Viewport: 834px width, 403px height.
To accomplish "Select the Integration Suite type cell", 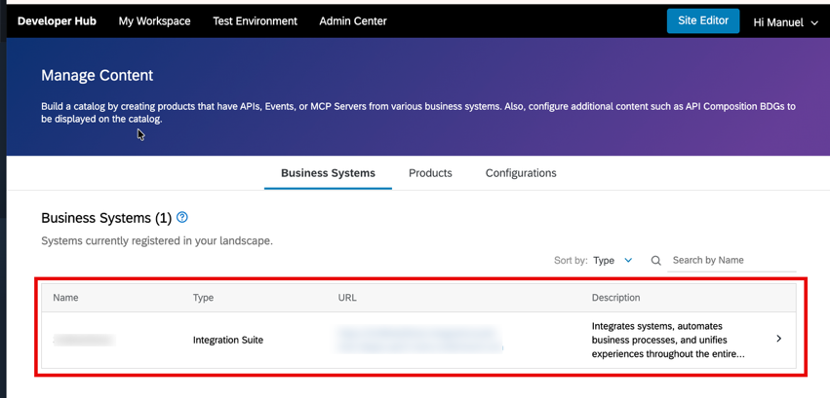I will (x=228, y=340).
